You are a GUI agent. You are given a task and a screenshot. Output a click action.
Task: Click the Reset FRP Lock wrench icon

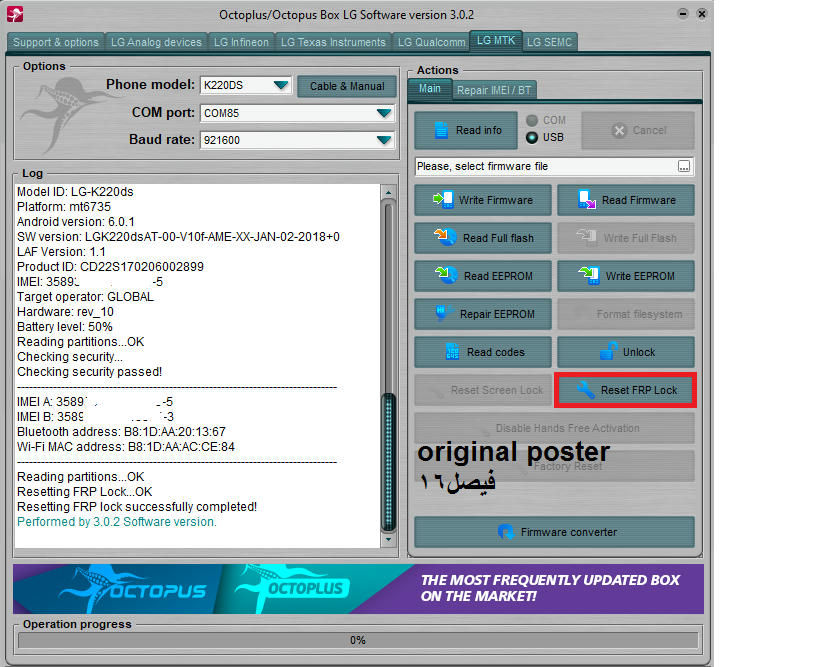pyautogui.click(x=585, y=390)
